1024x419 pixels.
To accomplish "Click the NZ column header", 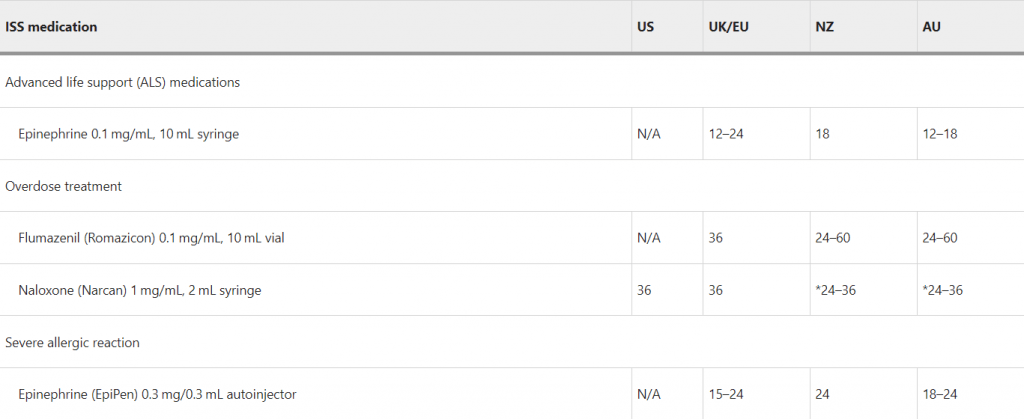I will [x=824, y=27].
